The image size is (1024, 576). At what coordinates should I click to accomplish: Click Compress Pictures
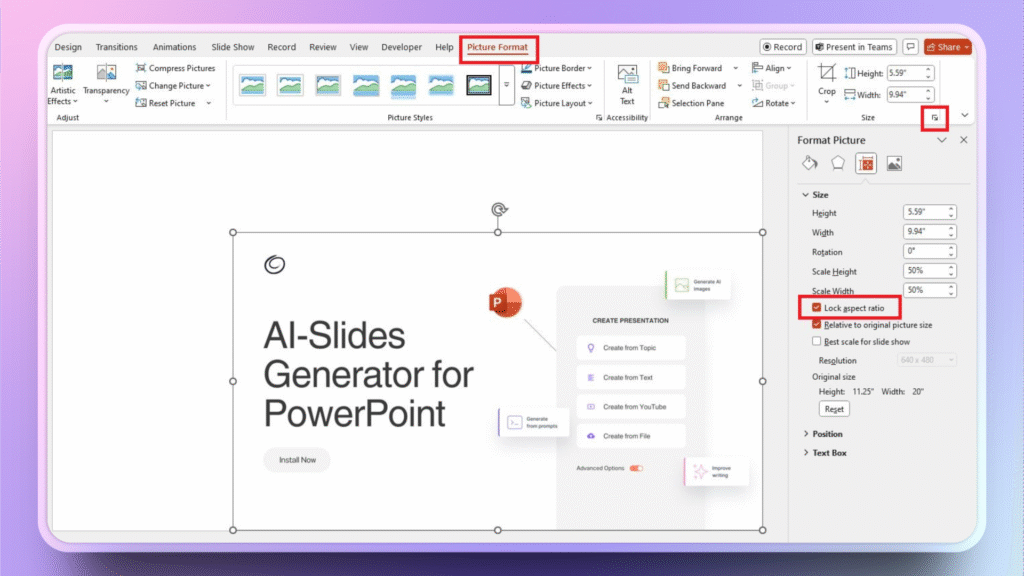[176, 67]
